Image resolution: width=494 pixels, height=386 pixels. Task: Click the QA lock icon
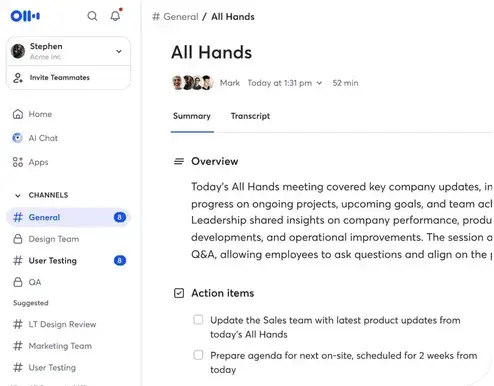coord(18,282)
